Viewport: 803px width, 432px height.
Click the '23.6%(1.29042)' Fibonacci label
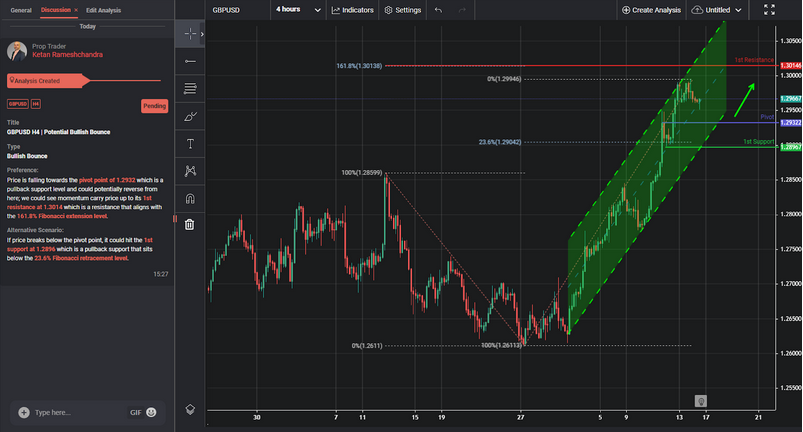(500, 142)
